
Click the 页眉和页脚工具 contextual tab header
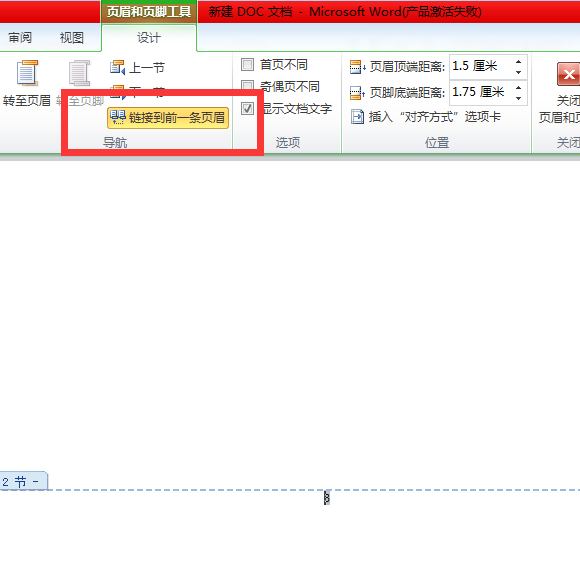[149, 11]
